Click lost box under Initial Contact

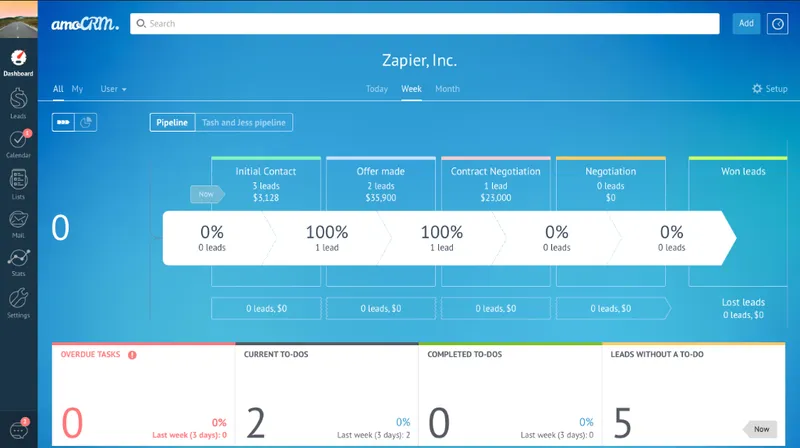[266, 309]
